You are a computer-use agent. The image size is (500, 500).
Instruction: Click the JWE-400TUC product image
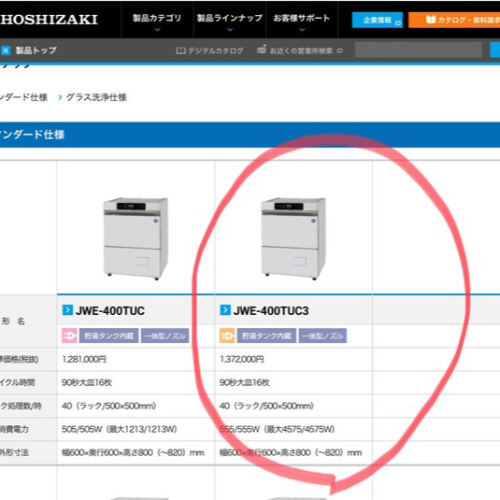click(x=136, y=239)
